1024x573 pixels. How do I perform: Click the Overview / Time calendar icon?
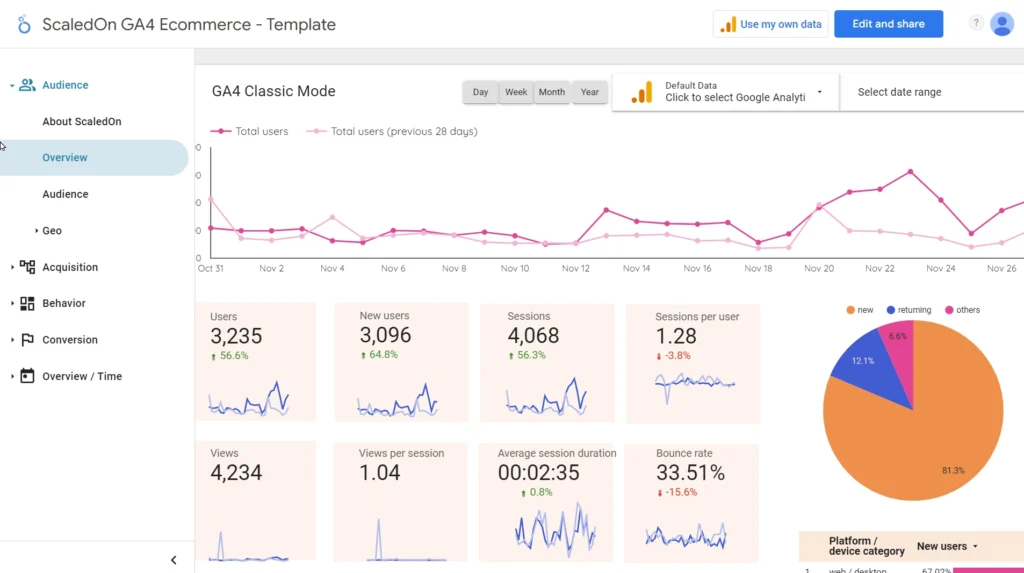point(27,376)
